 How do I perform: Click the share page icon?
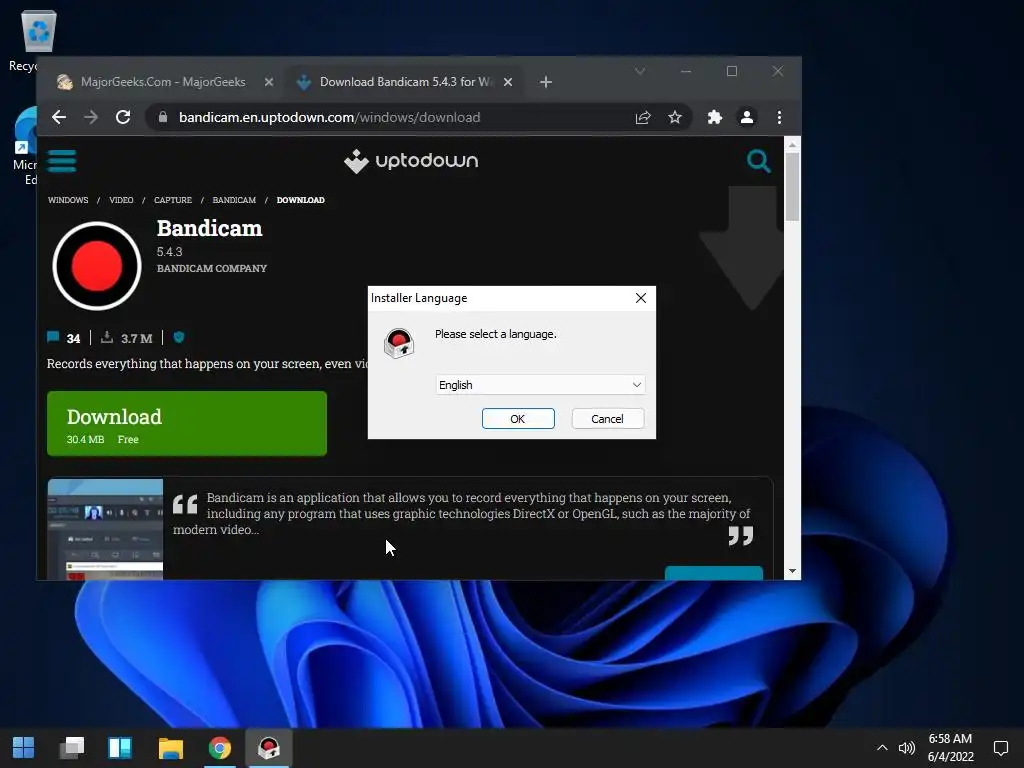(643, 117)
